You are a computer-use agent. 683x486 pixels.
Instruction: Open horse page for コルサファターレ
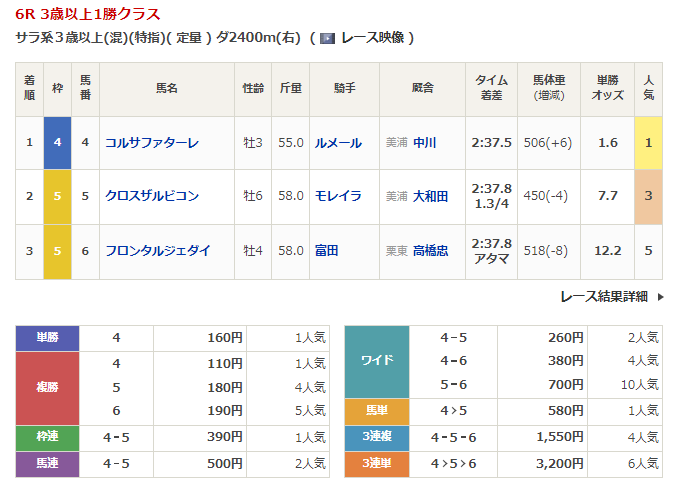tap(152, 143)
